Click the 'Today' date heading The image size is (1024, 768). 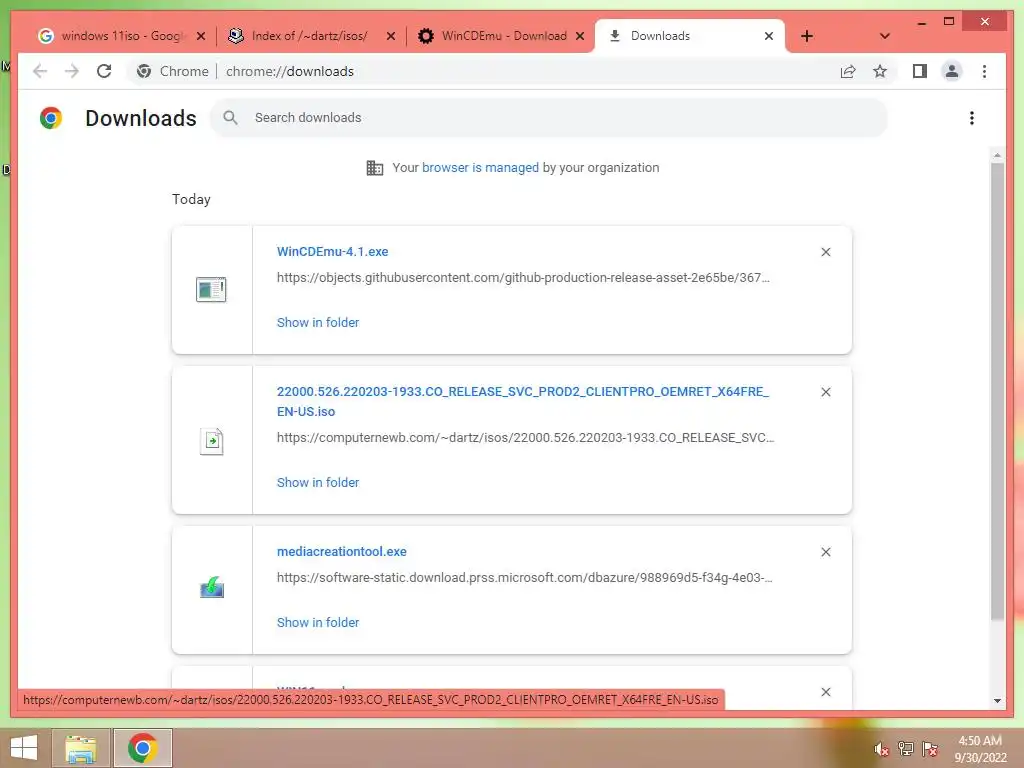point(191,199)
